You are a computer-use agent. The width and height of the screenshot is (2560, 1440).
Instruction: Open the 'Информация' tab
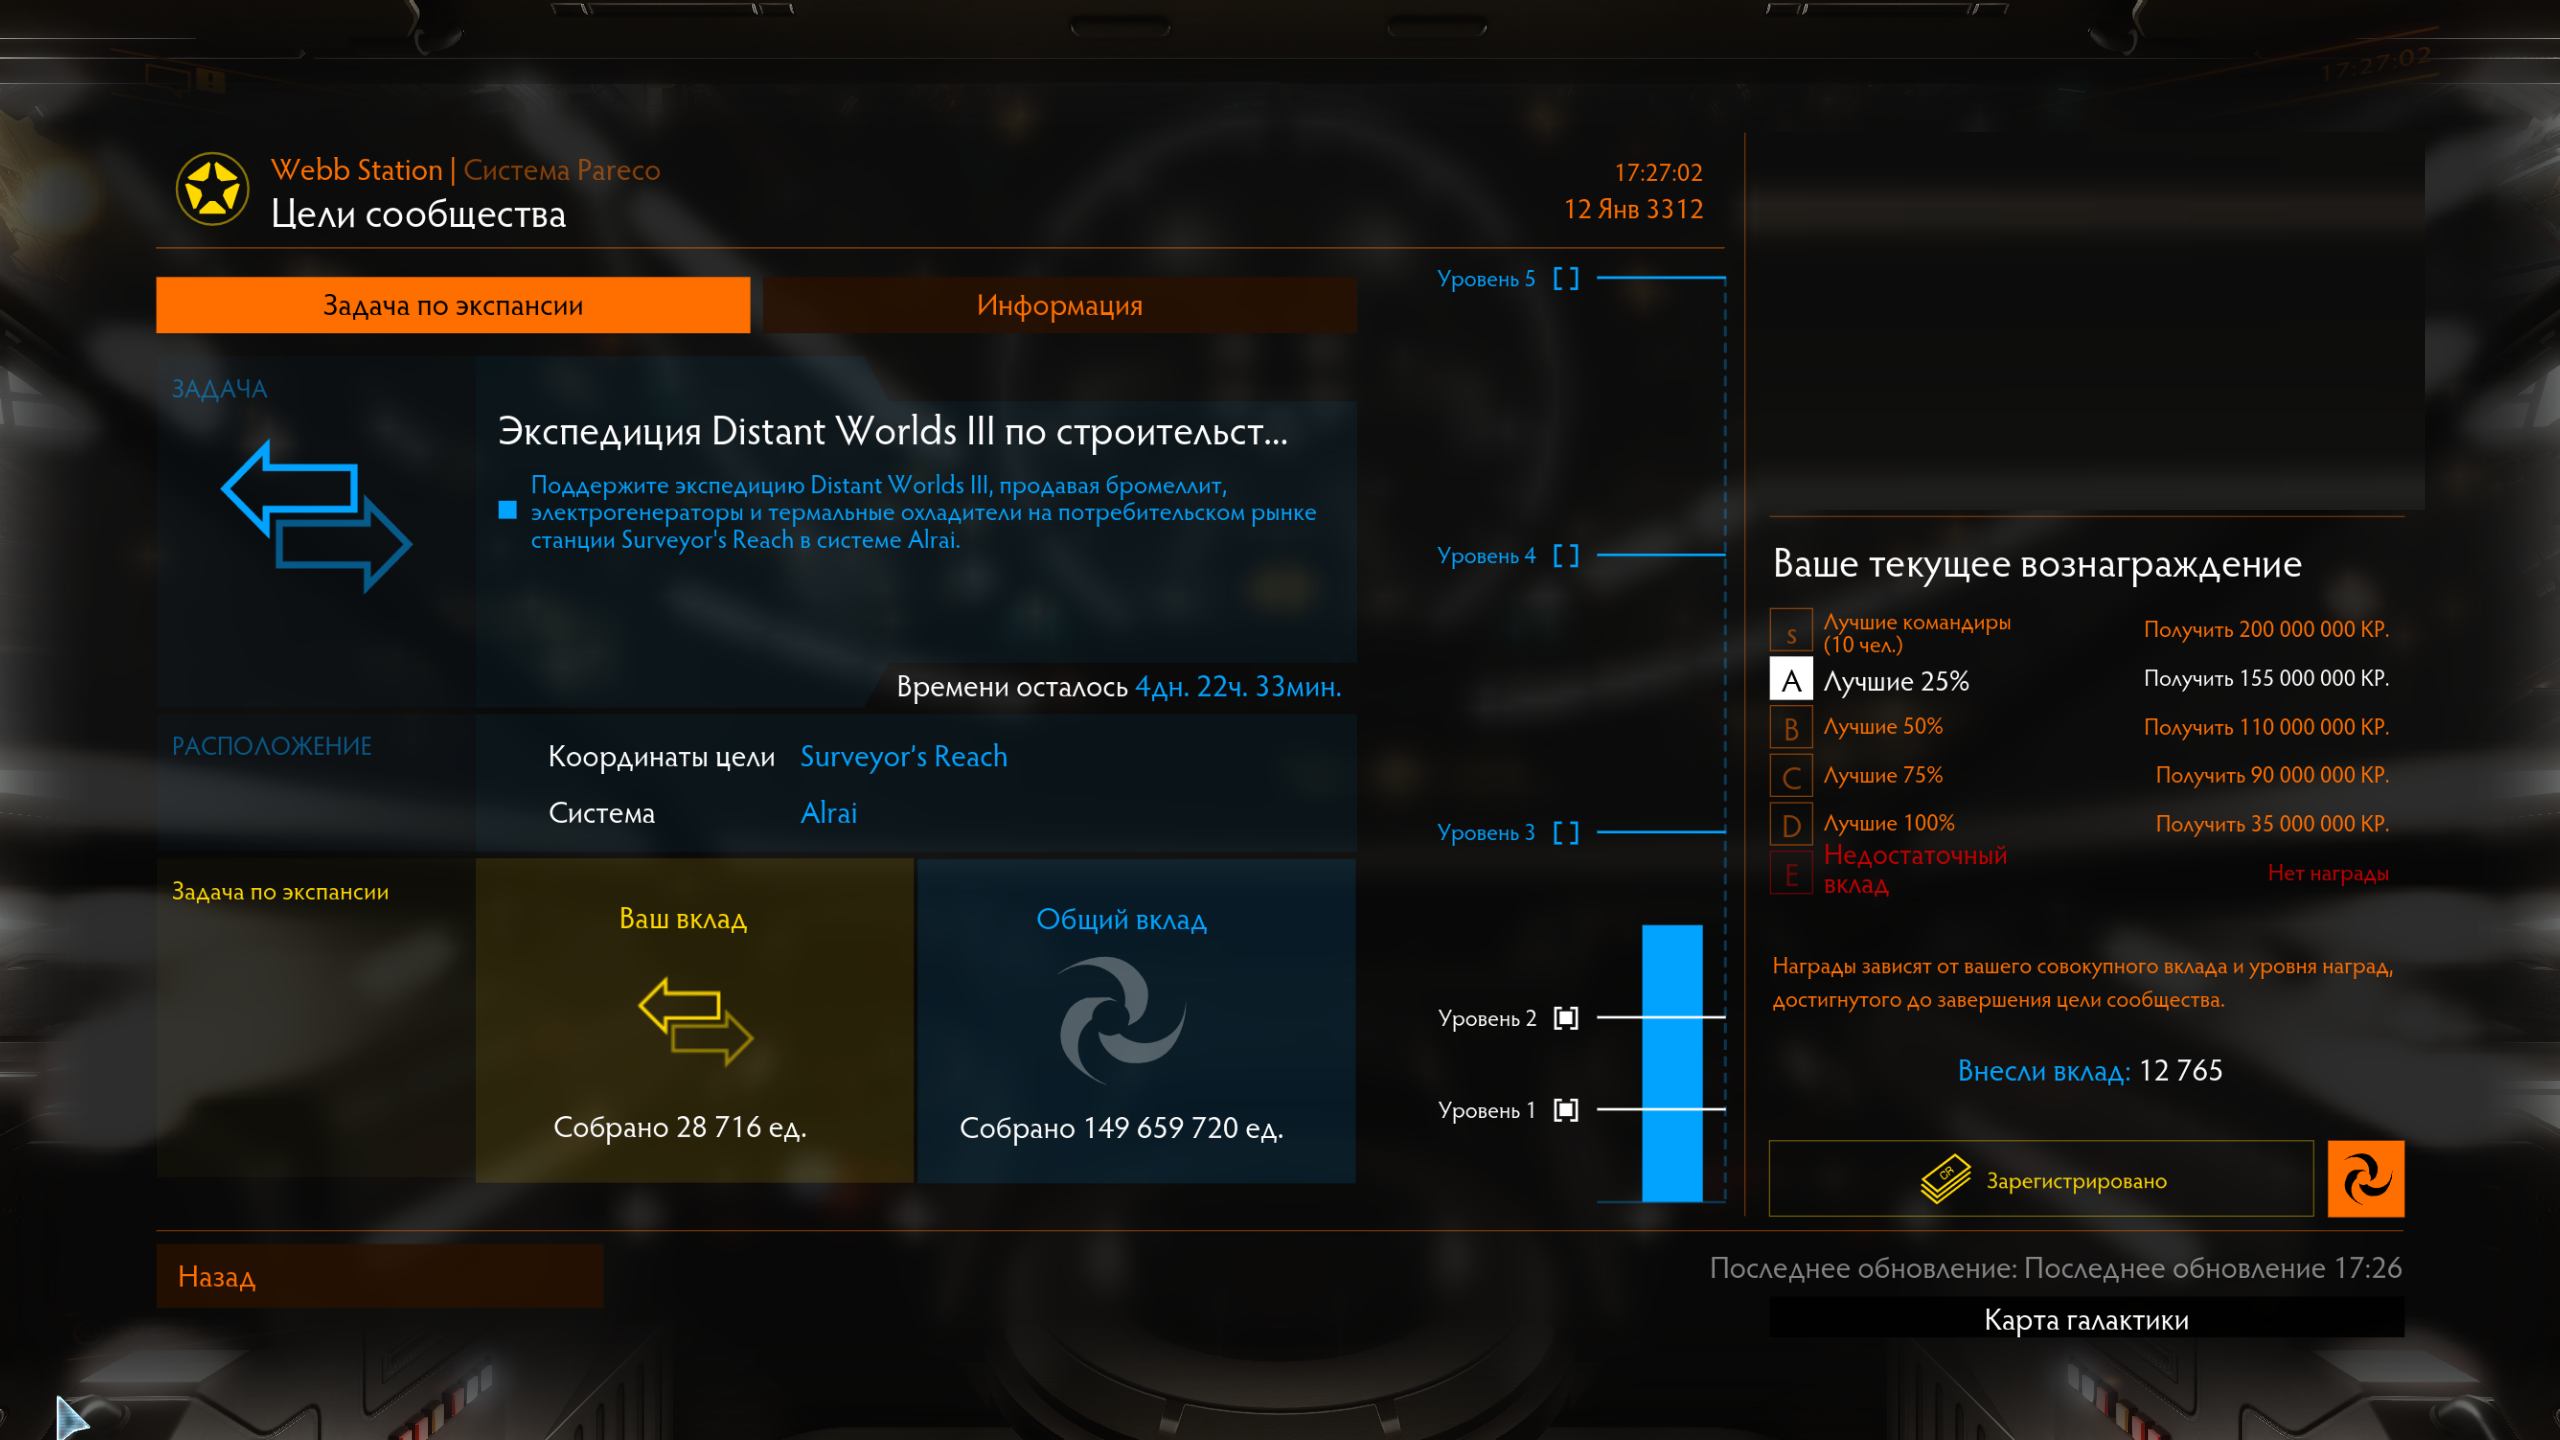1059,305
